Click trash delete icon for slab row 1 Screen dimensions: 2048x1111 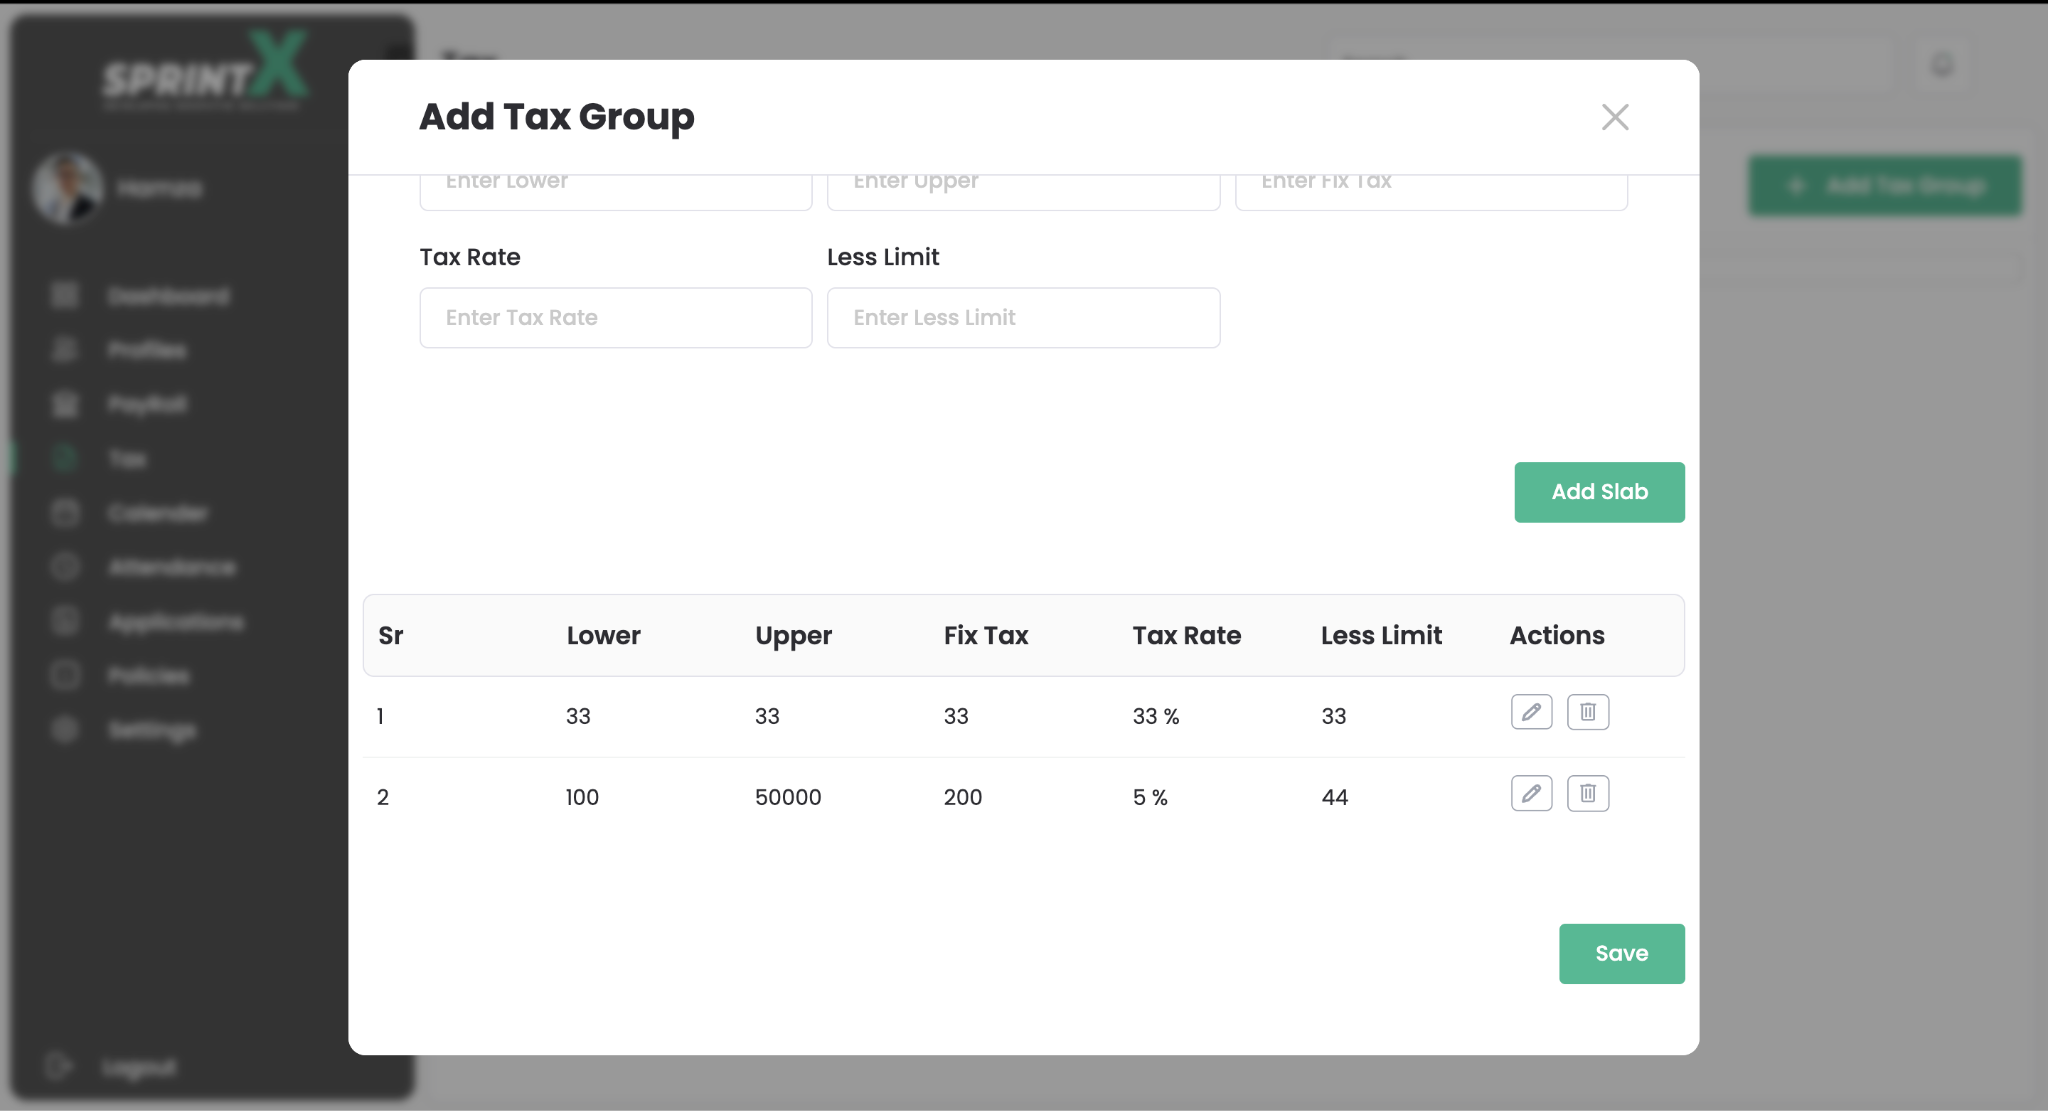pos(1587,712)
